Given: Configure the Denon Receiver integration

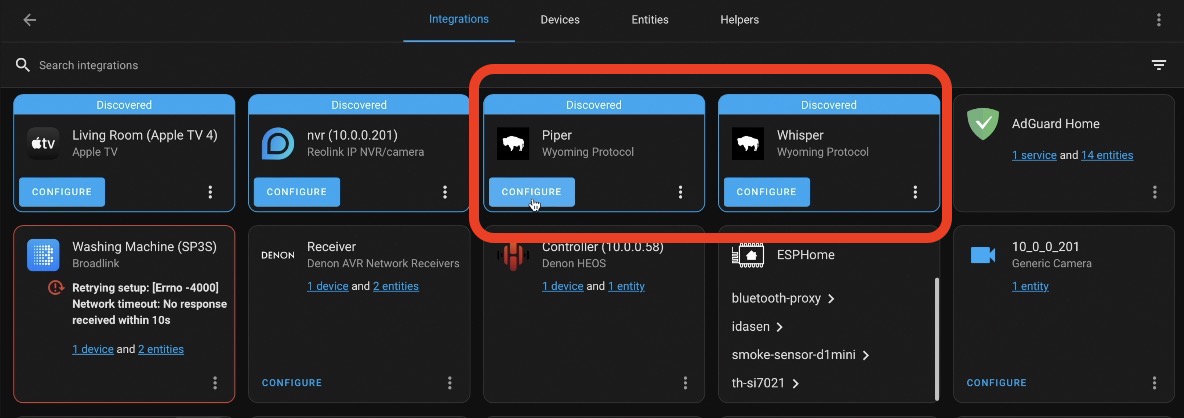Looking at the screenshot, I should click(x=291, y=383).
